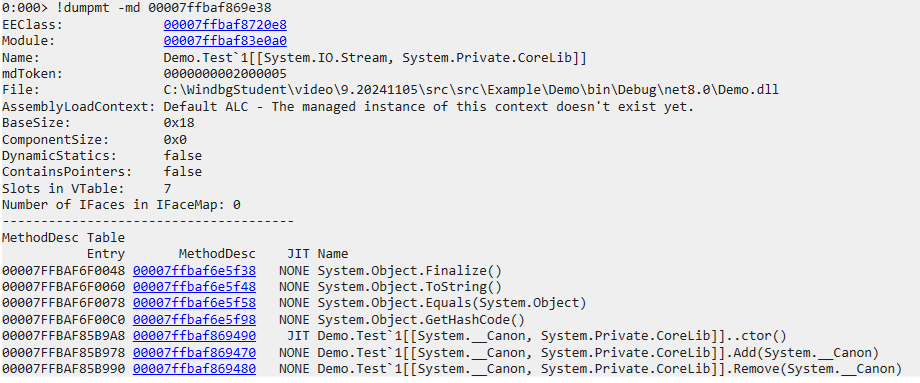Open MethodDesc link 00007ffbaf869470 for Add method
Screen dimensions: 920x383
click(194, 353)
